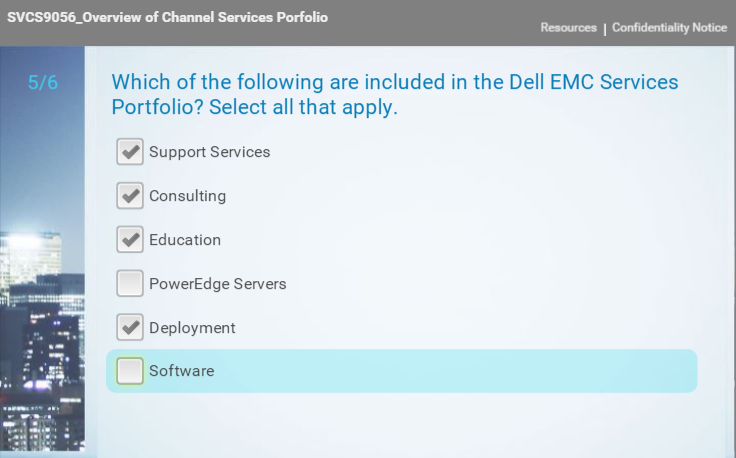Click the 'Select all that apply' instruction text
Viewport: 736px width, 458px height.
click(303, 107)
